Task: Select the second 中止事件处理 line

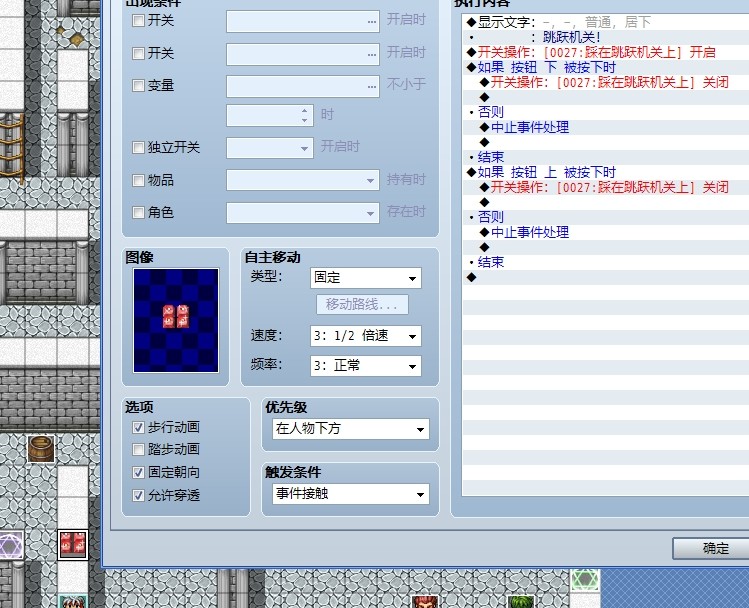Action: pyautogui.click(x=605, y=233)
